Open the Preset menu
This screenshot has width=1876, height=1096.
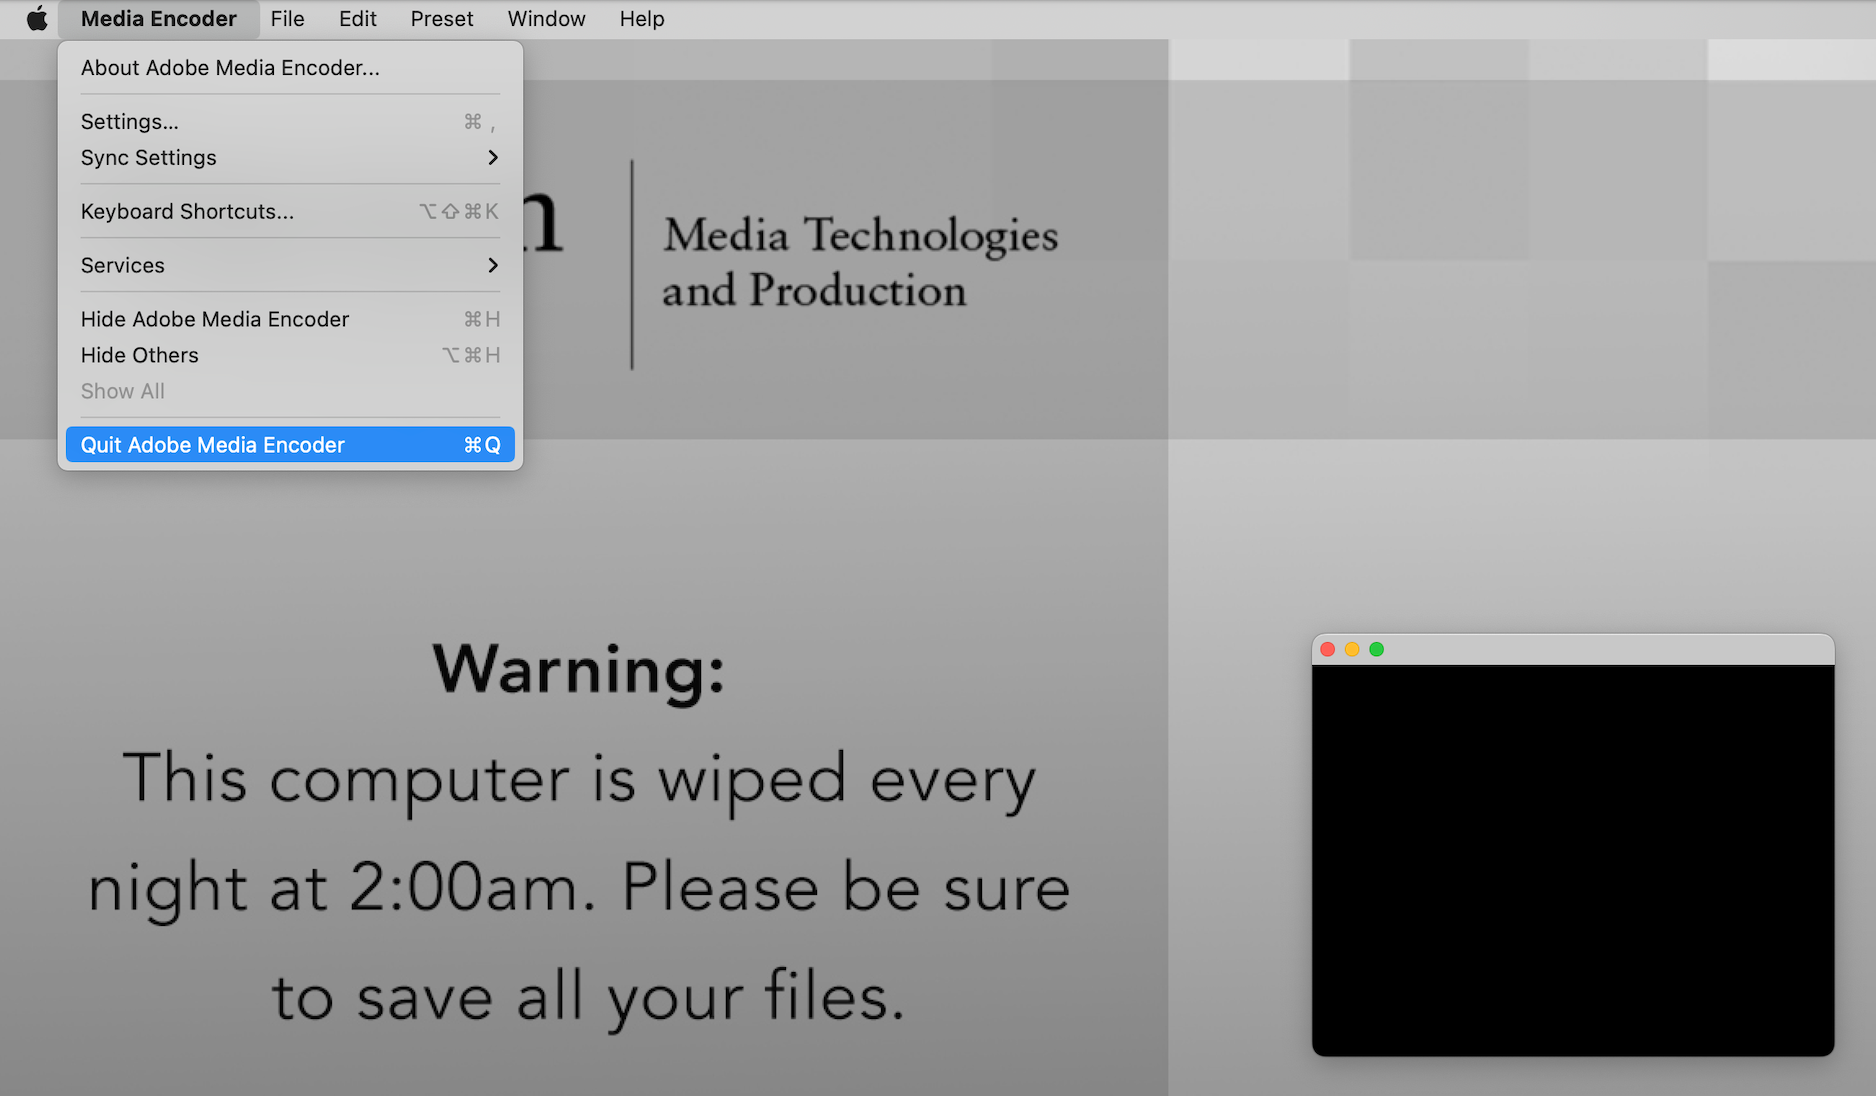click(x=442, y=19)
